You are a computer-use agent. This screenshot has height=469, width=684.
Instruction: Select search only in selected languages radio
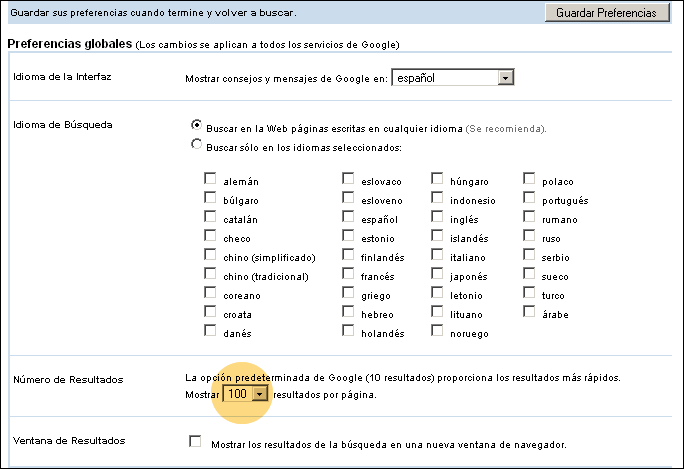(196, 146)
